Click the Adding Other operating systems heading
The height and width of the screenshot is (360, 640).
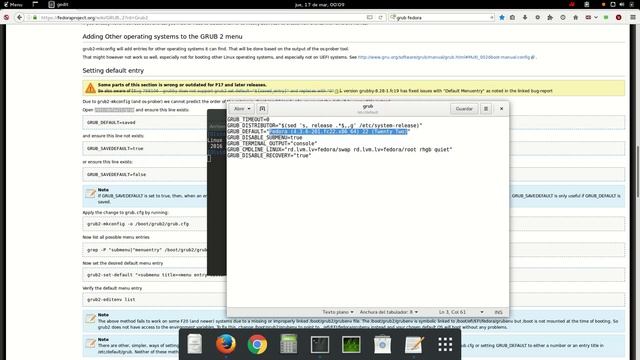[x=162, y=36]
